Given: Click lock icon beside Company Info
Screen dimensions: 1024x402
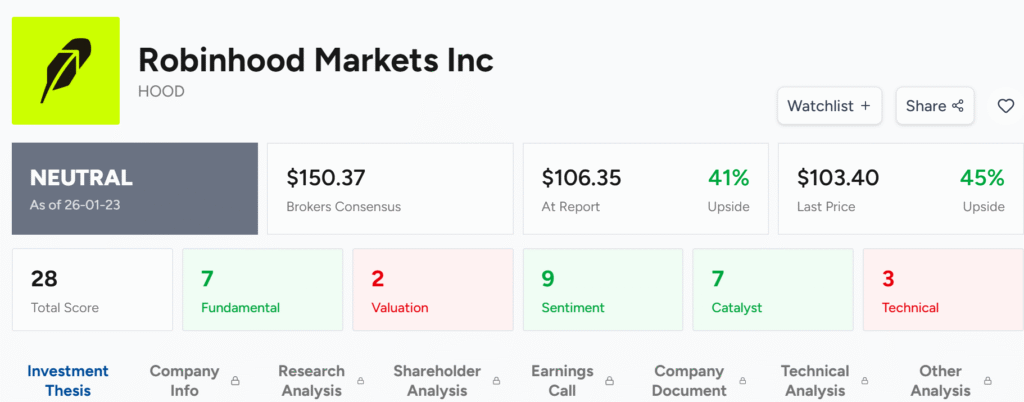Looking at the screenshot, I should (236, 381).
